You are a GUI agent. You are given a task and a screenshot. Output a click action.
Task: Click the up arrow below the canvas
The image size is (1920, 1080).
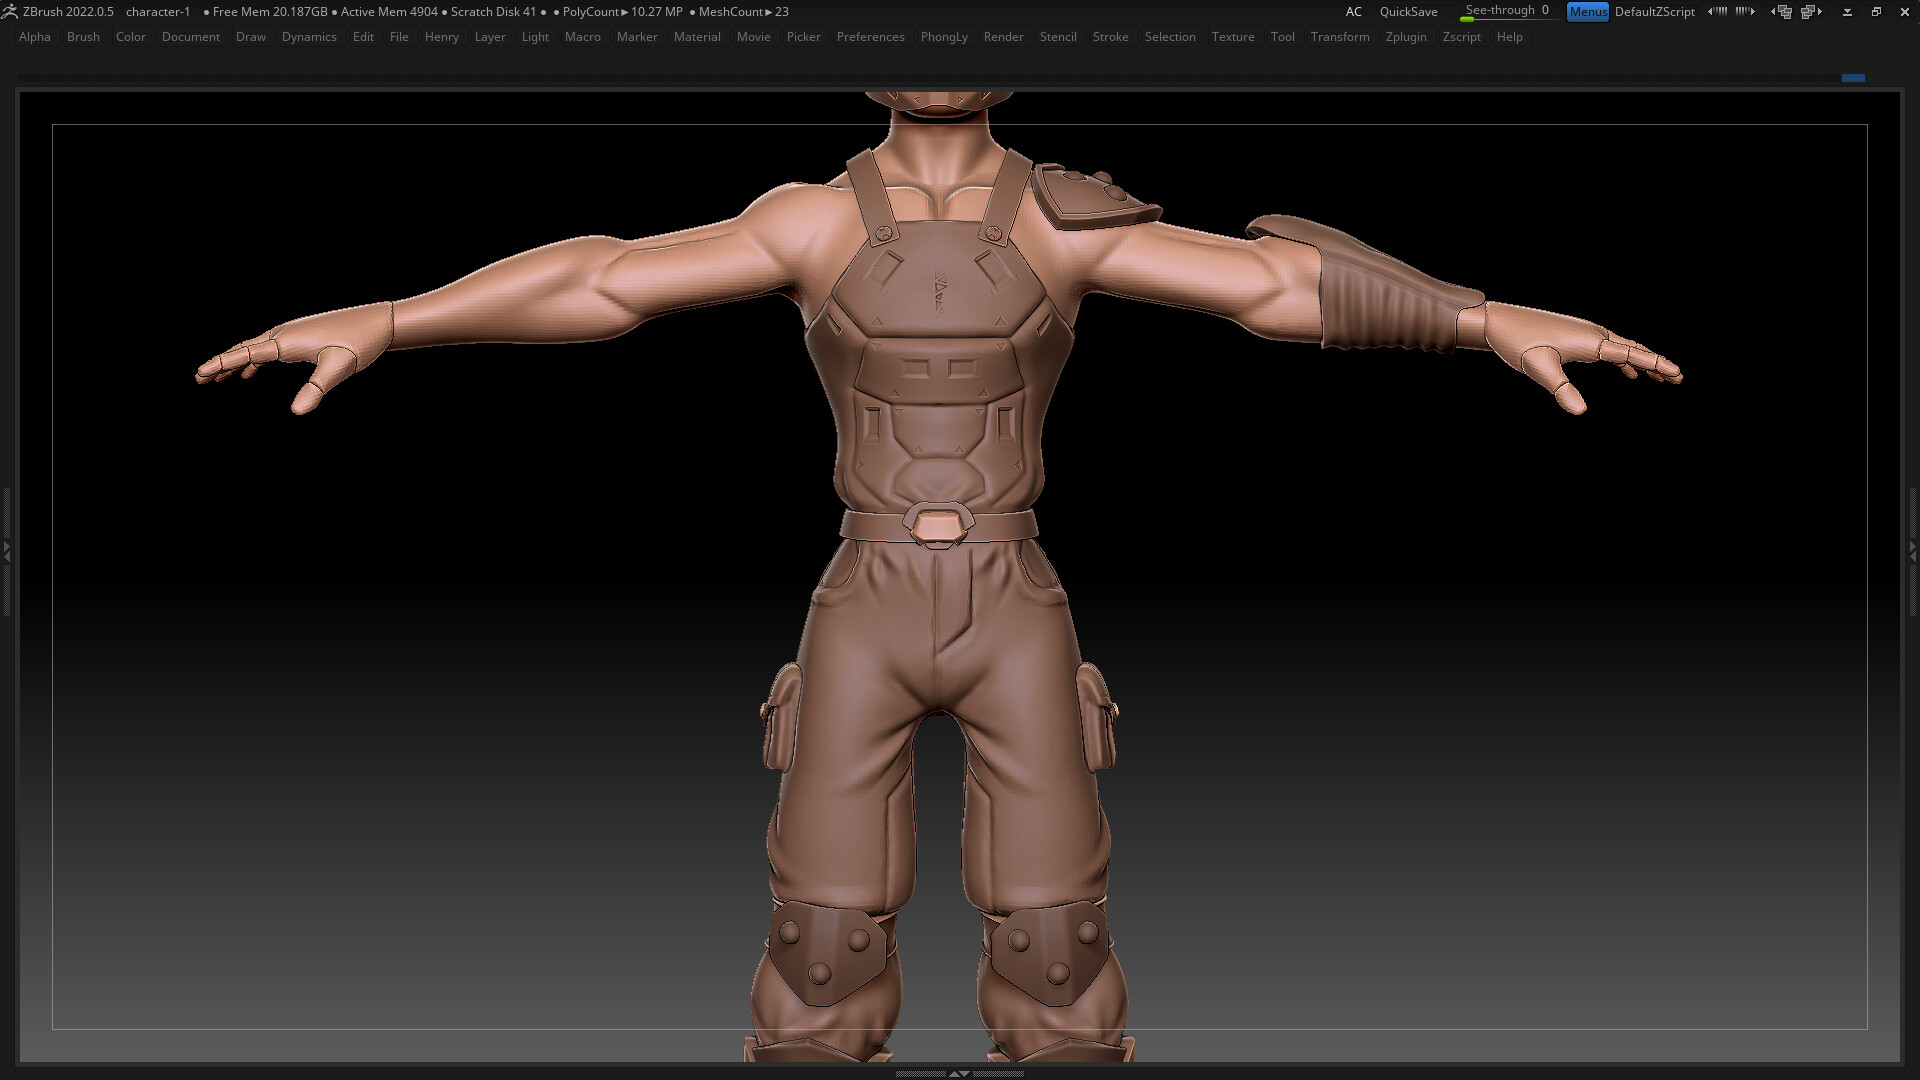[953, 1073]
